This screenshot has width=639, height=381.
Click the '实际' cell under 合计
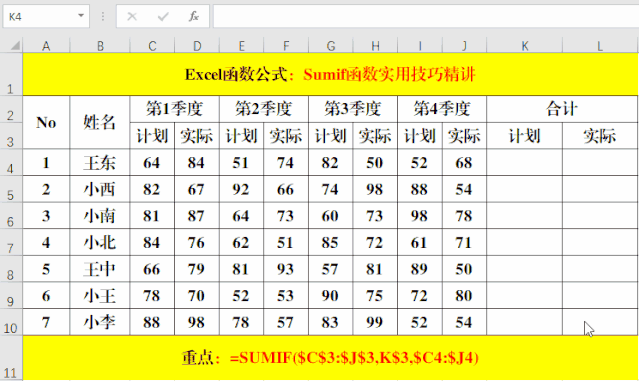(x=600, y=135)
